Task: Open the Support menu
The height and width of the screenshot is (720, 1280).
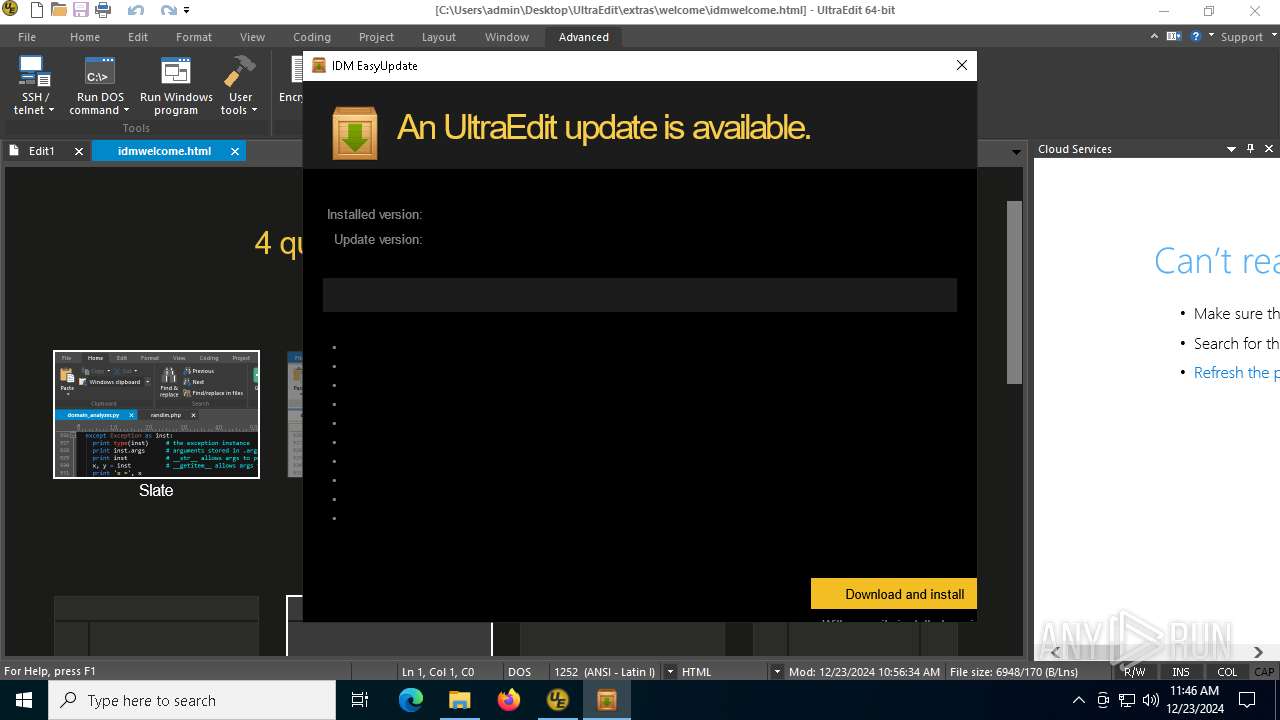Action: [x=1242, y=37]
